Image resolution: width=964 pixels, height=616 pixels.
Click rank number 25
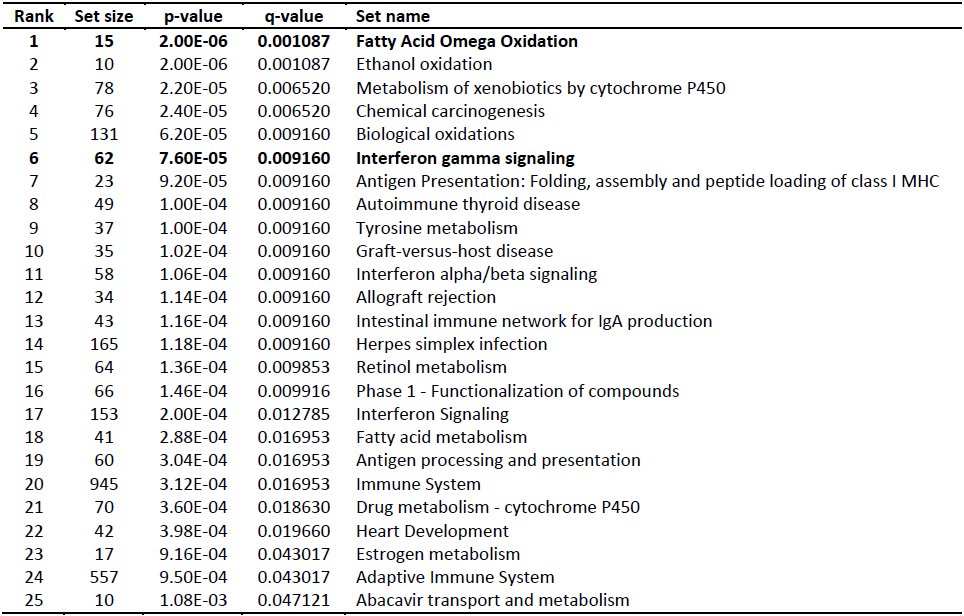(34, 600)
